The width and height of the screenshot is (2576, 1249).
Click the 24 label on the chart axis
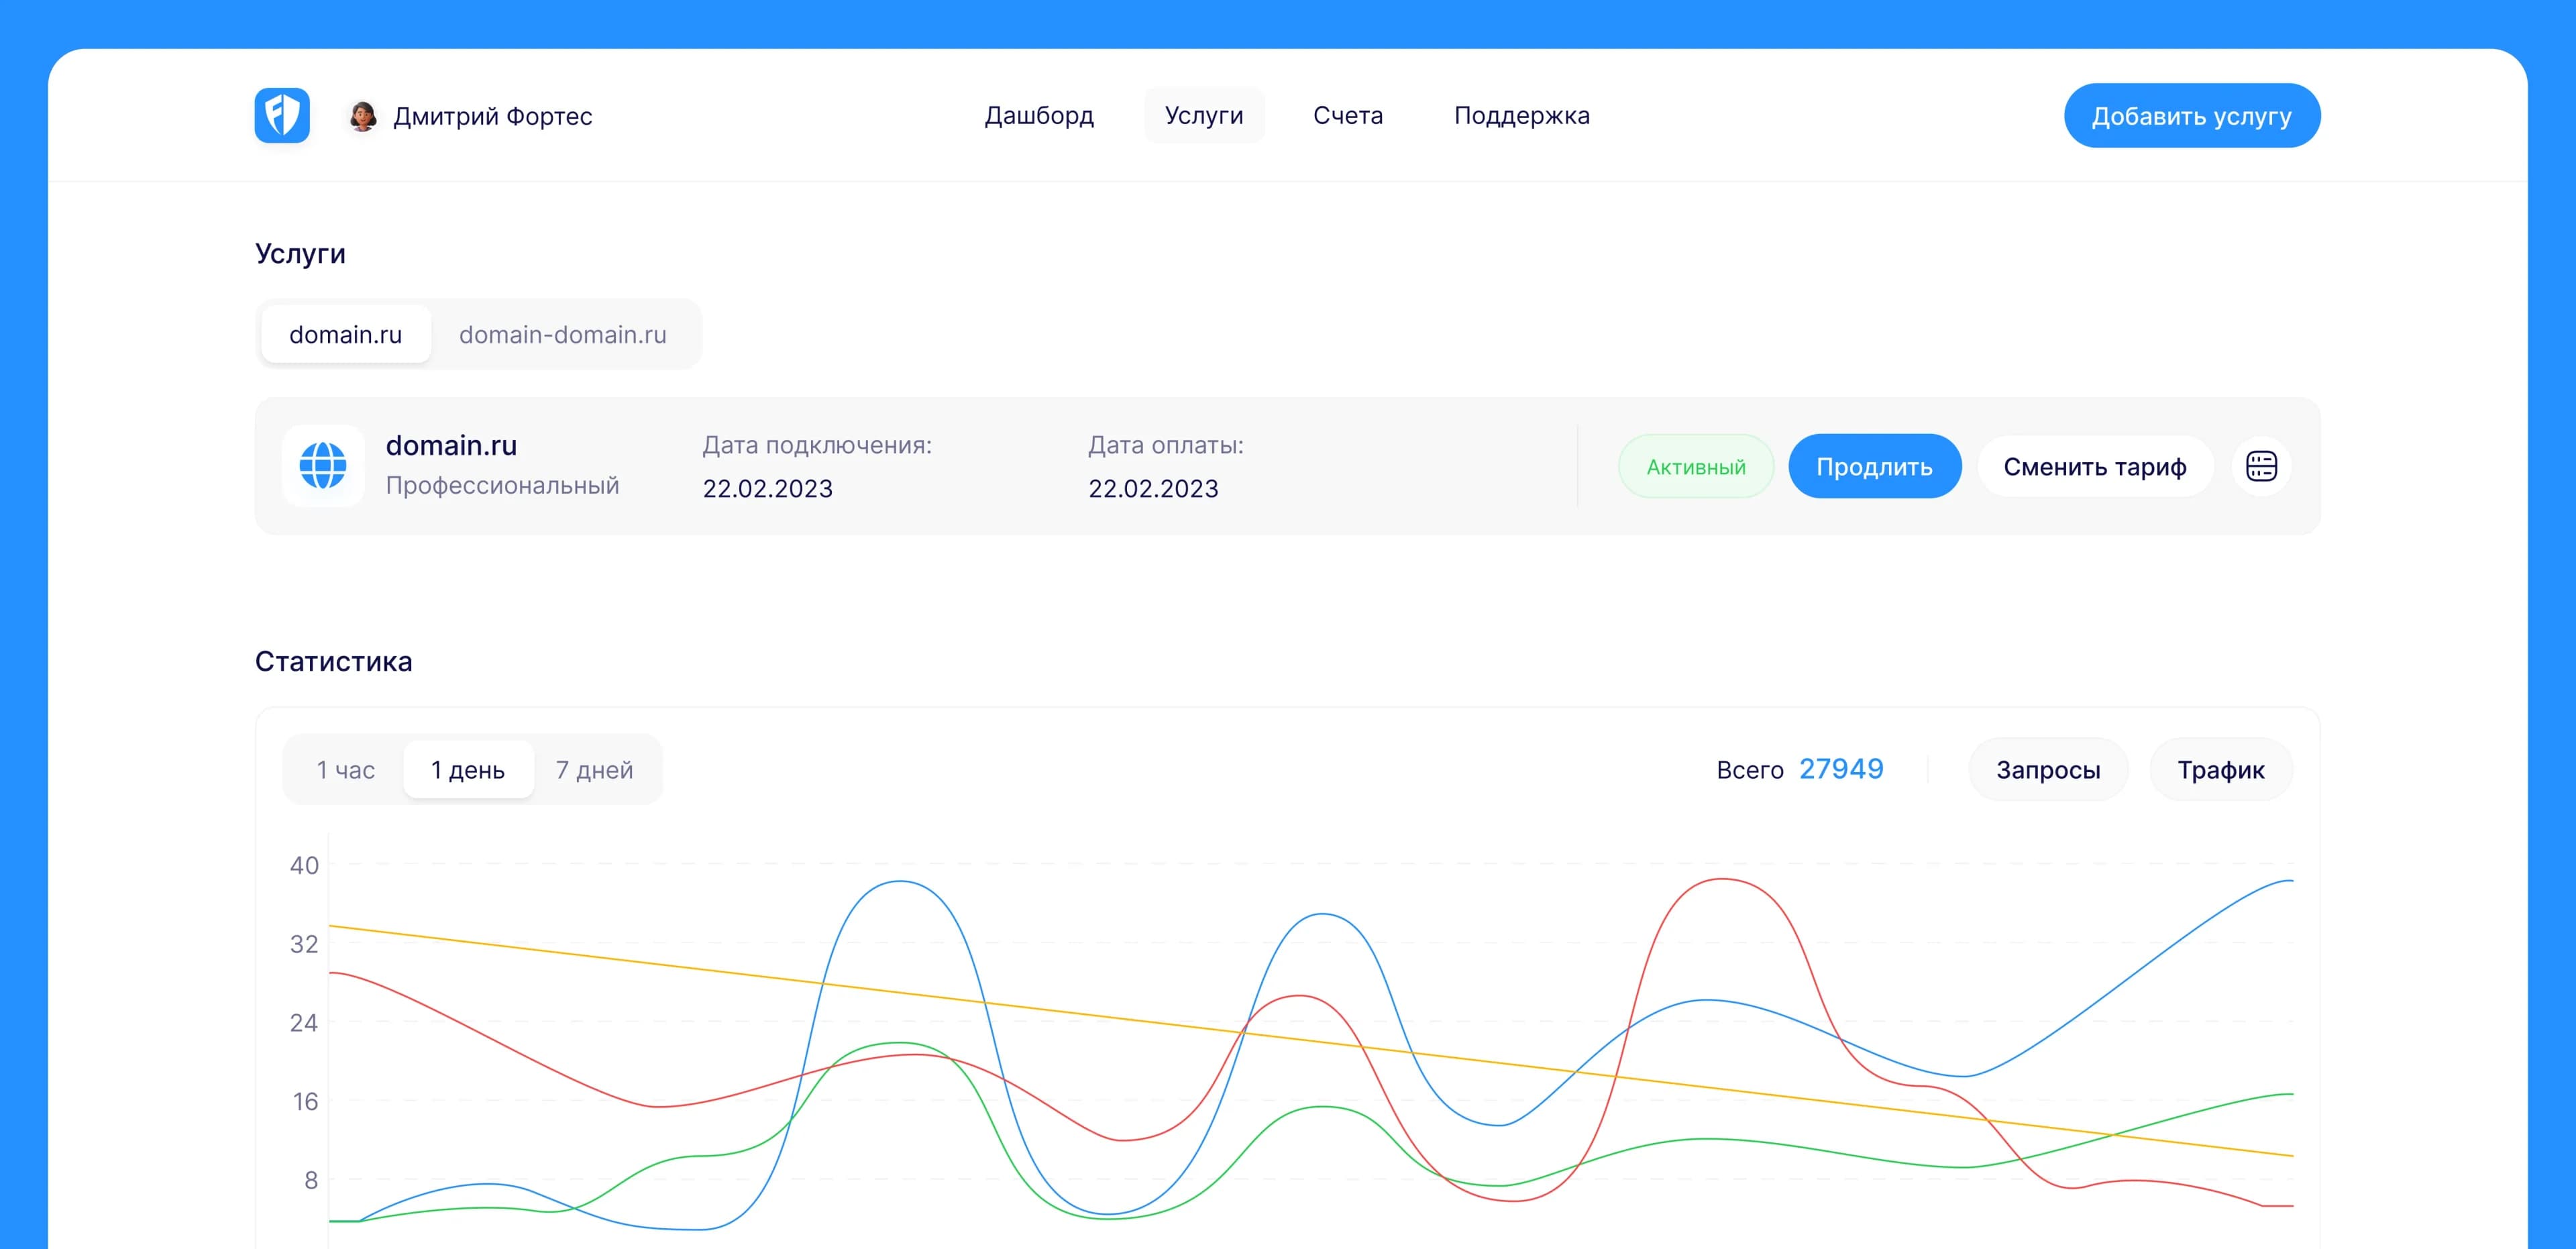pyautogui.click(x=304, y=1022)
